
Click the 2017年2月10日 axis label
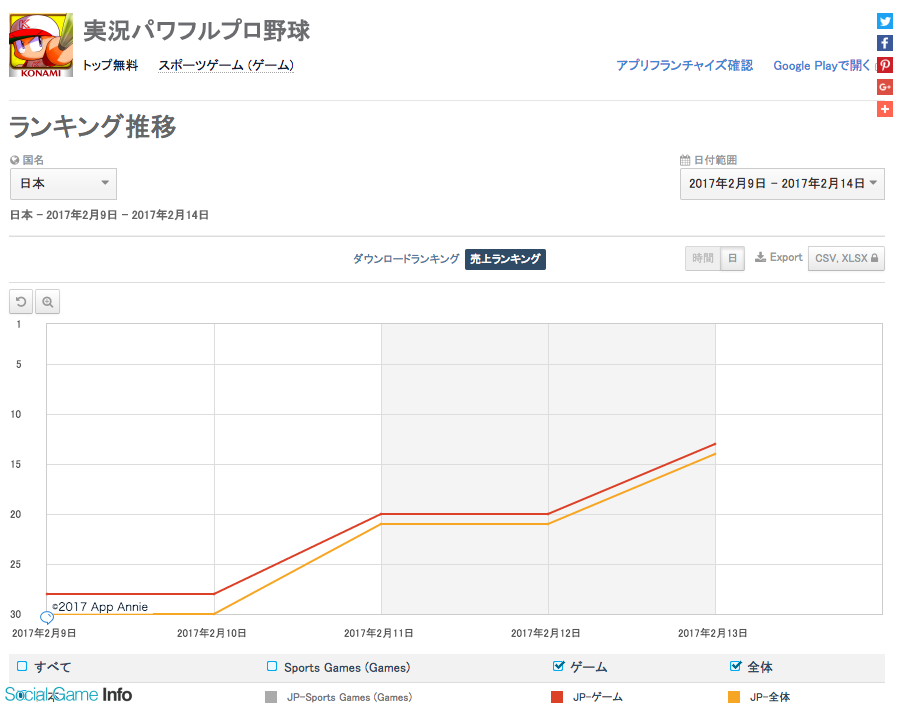pos(212,633)
